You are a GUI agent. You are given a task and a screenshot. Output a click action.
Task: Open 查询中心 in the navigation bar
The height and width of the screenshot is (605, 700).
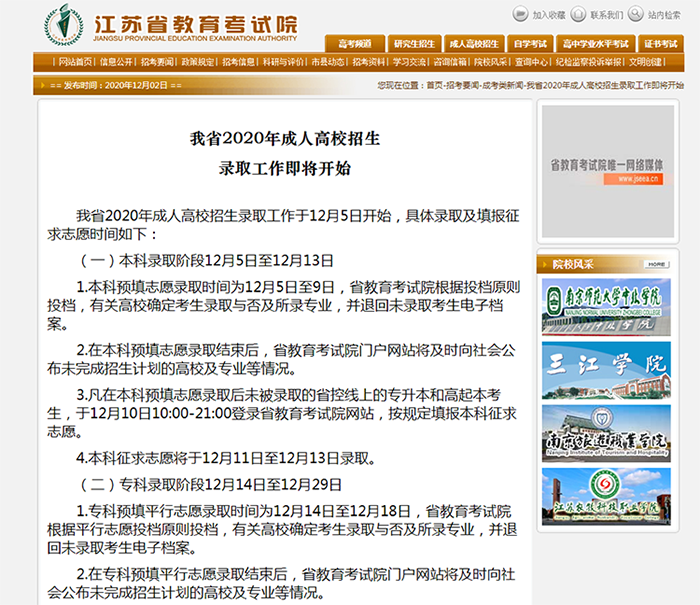coord(531,62)
